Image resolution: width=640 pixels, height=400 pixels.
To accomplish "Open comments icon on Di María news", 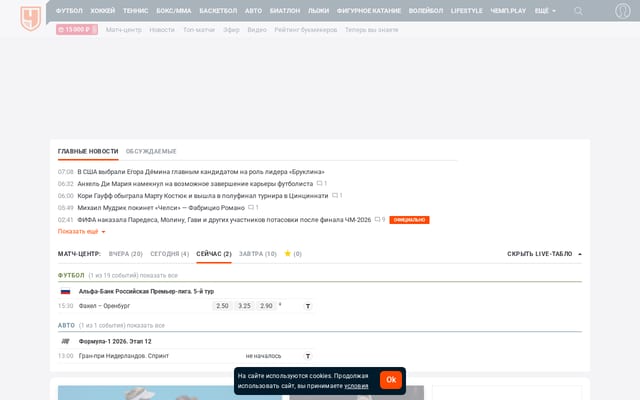I will 320,184.
